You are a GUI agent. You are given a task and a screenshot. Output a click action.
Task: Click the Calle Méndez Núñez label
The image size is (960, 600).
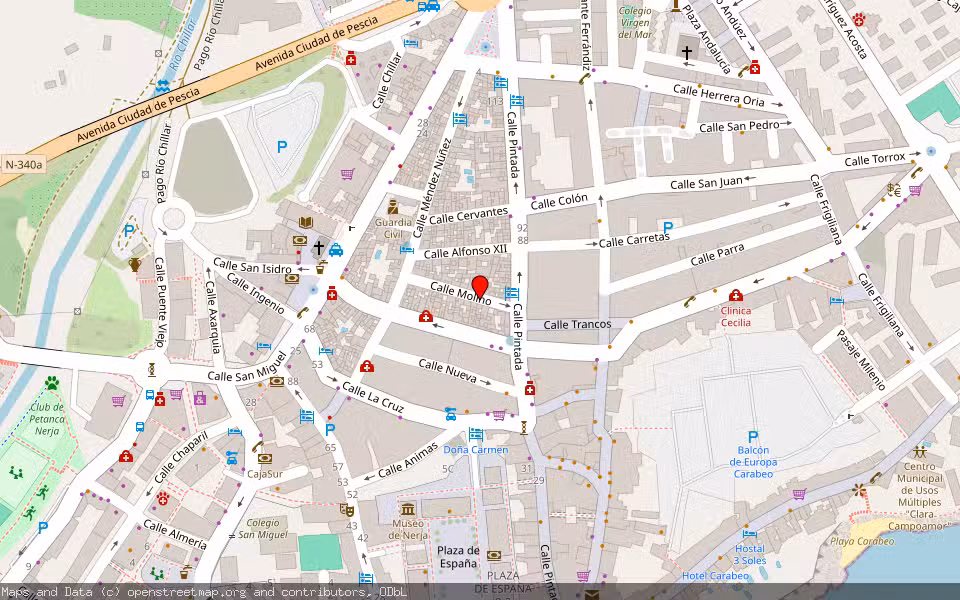(x=432, y=189)
